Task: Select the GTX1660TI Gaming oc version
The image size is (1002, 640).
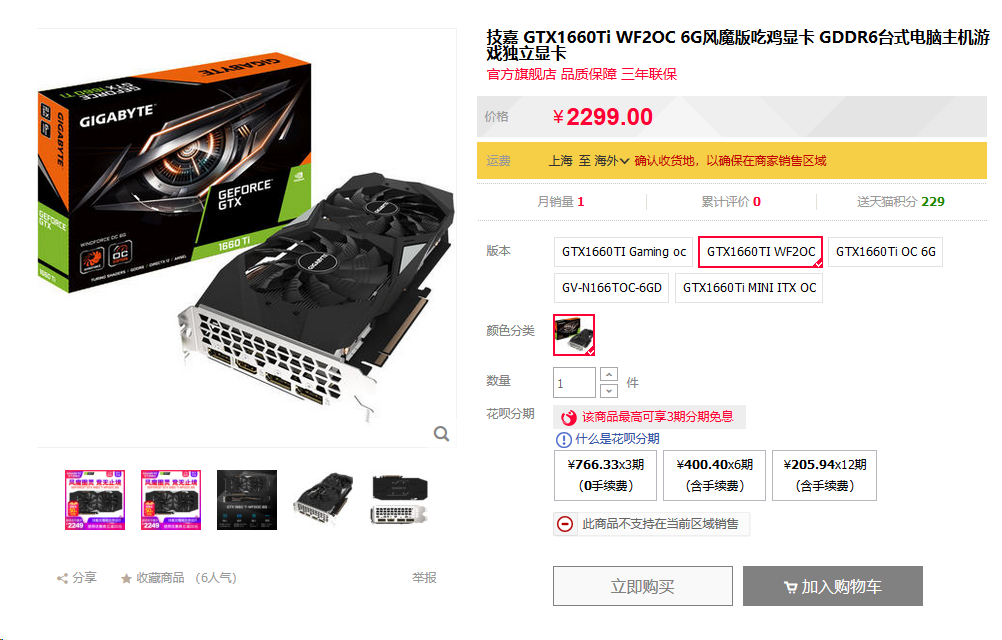Action: 624,252
